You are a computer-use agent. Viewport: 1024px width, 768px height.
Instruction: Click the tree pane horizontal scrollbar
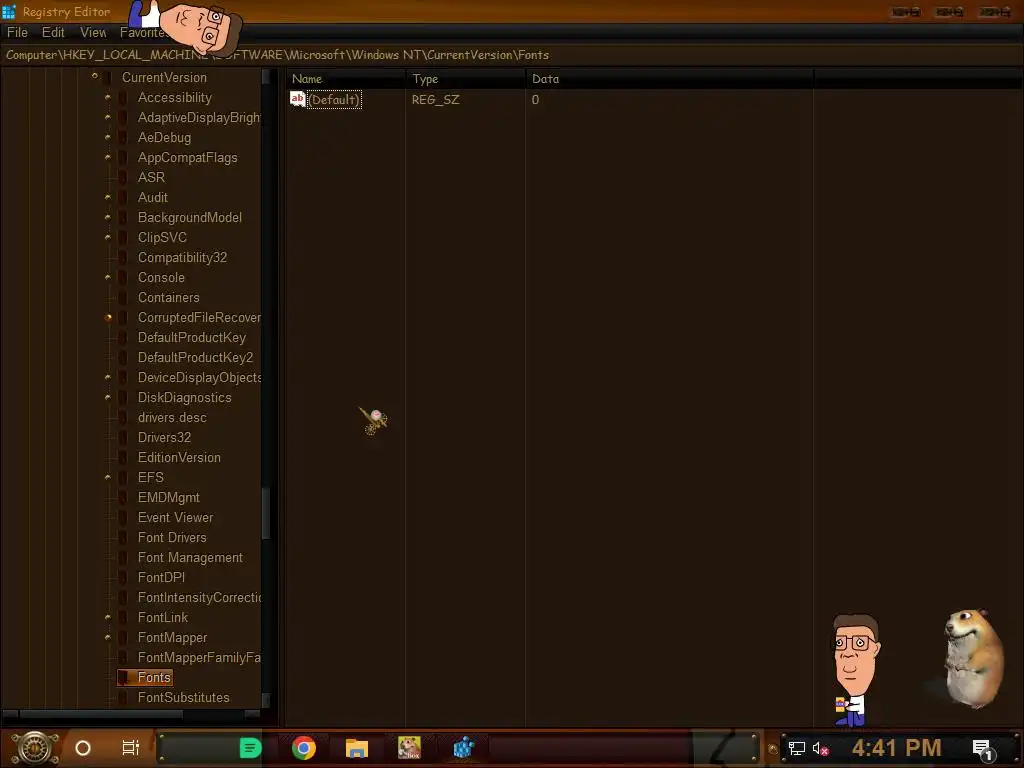pyautogui.click(x=131, y=714)
